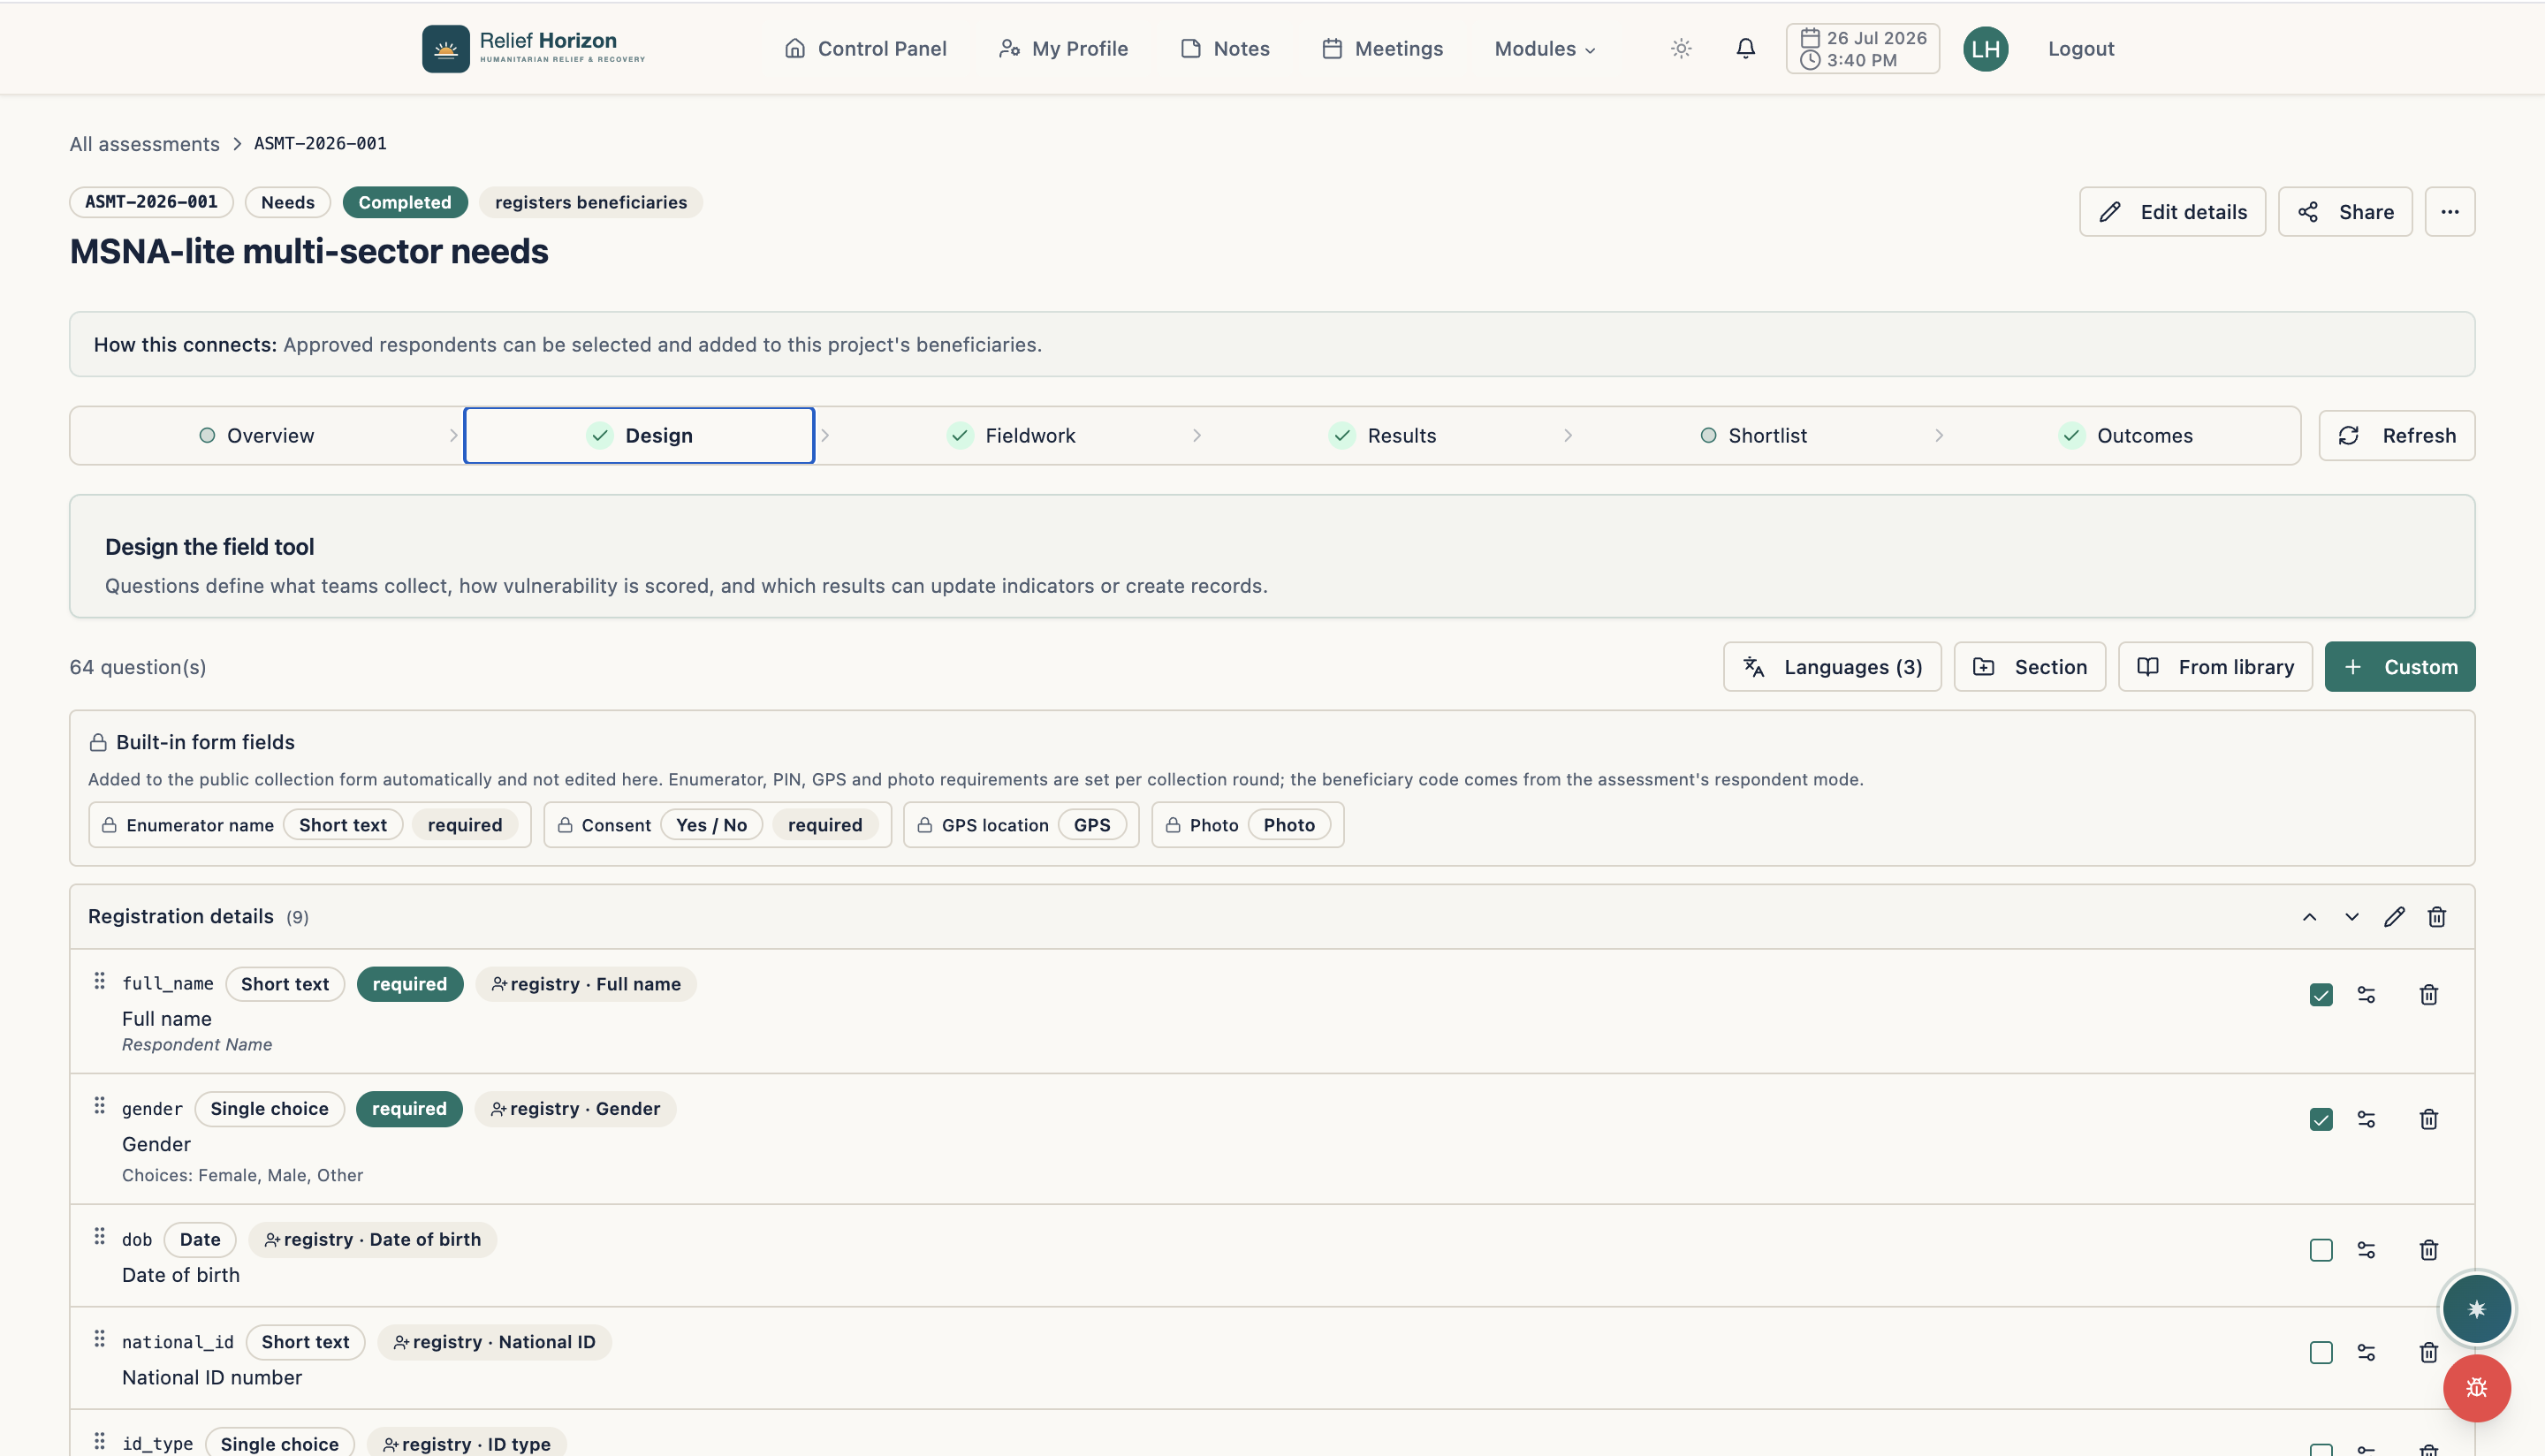Uncheck the gender question checkbox
Viewport: 2545px width, 1456px height.
pos(2321,1119)
